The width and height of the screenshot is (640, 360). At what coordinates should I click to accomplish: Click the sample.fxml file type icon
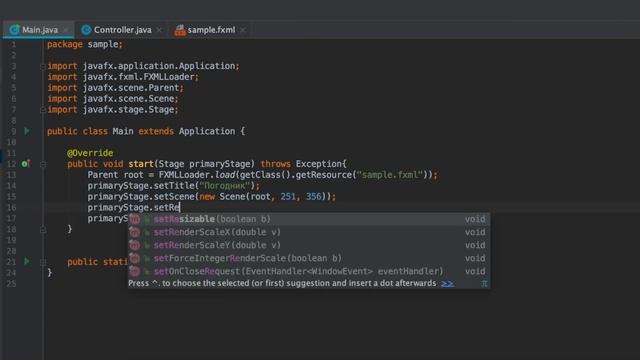click(x=180, y=30)
